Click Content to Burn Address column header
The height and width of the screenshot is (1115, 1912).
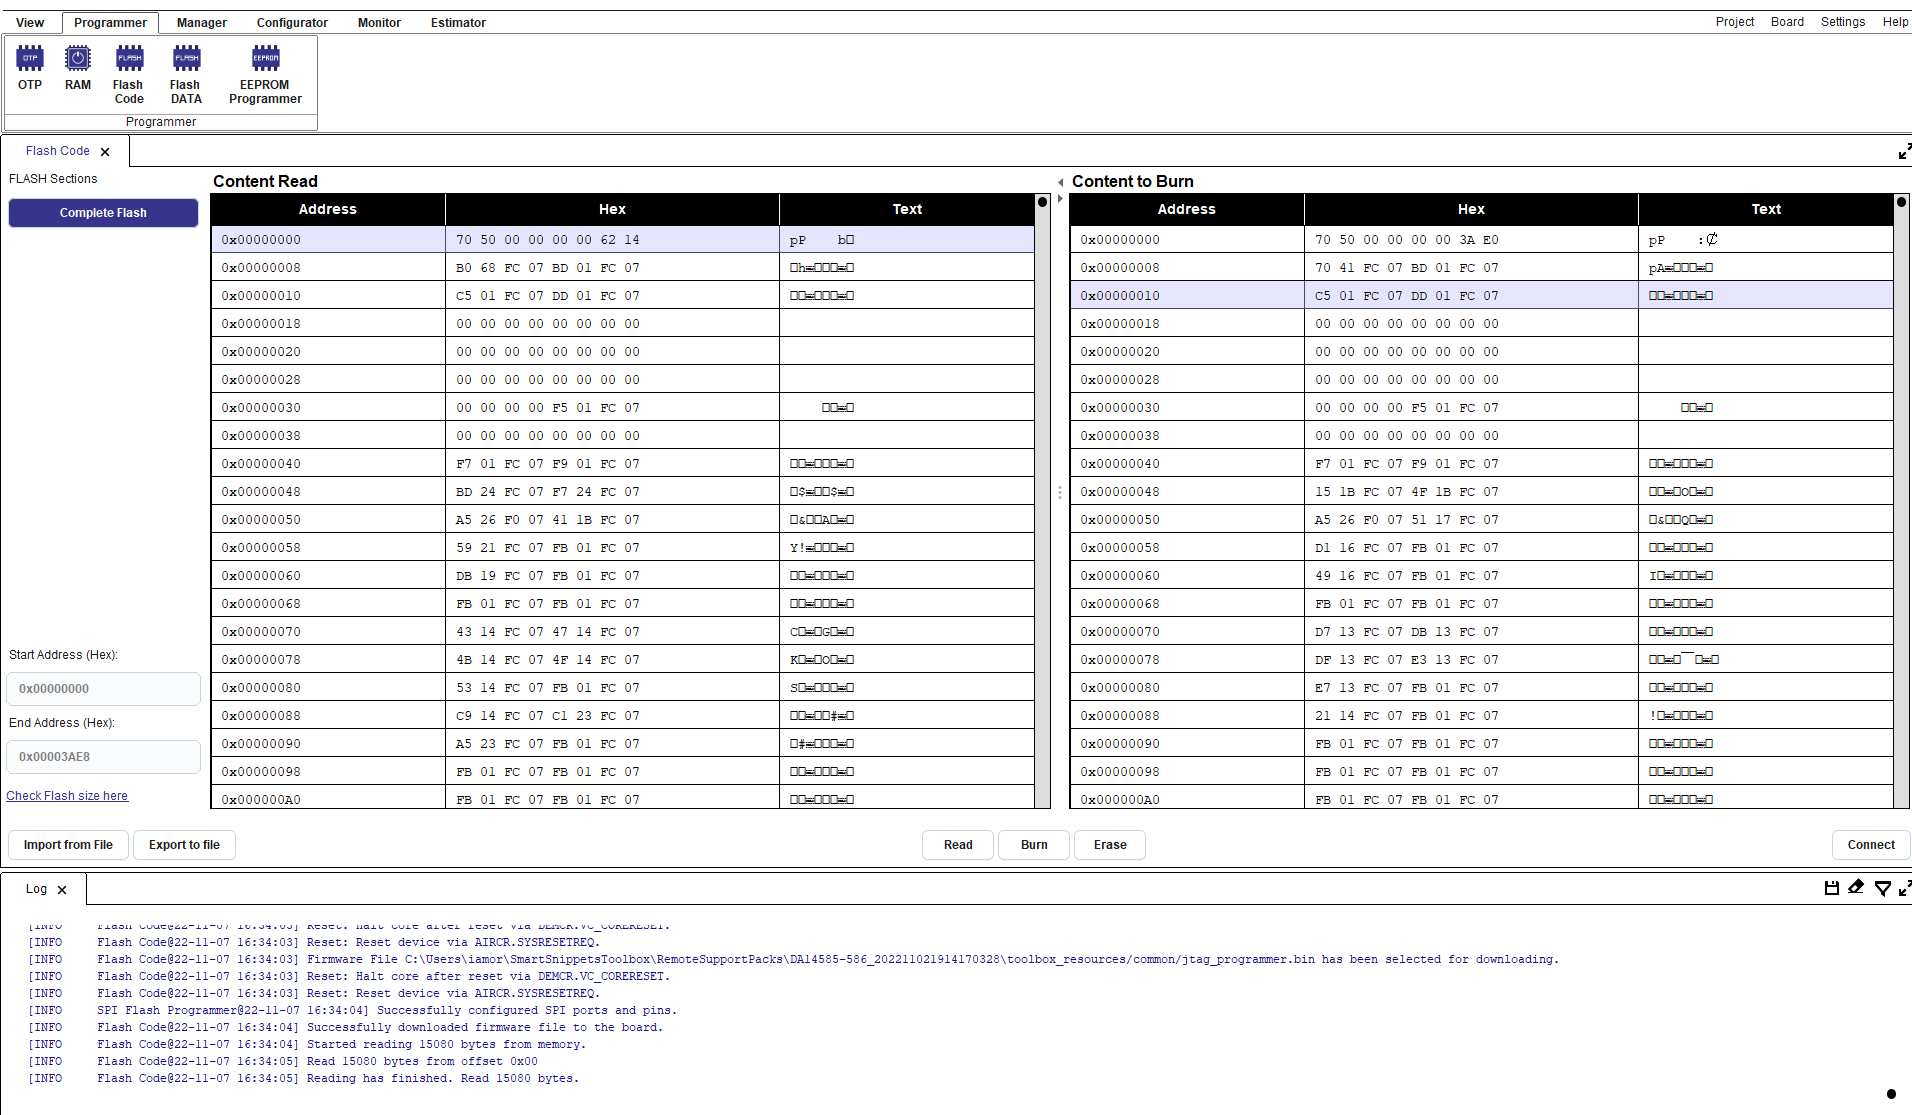(x=1187, y=209)
